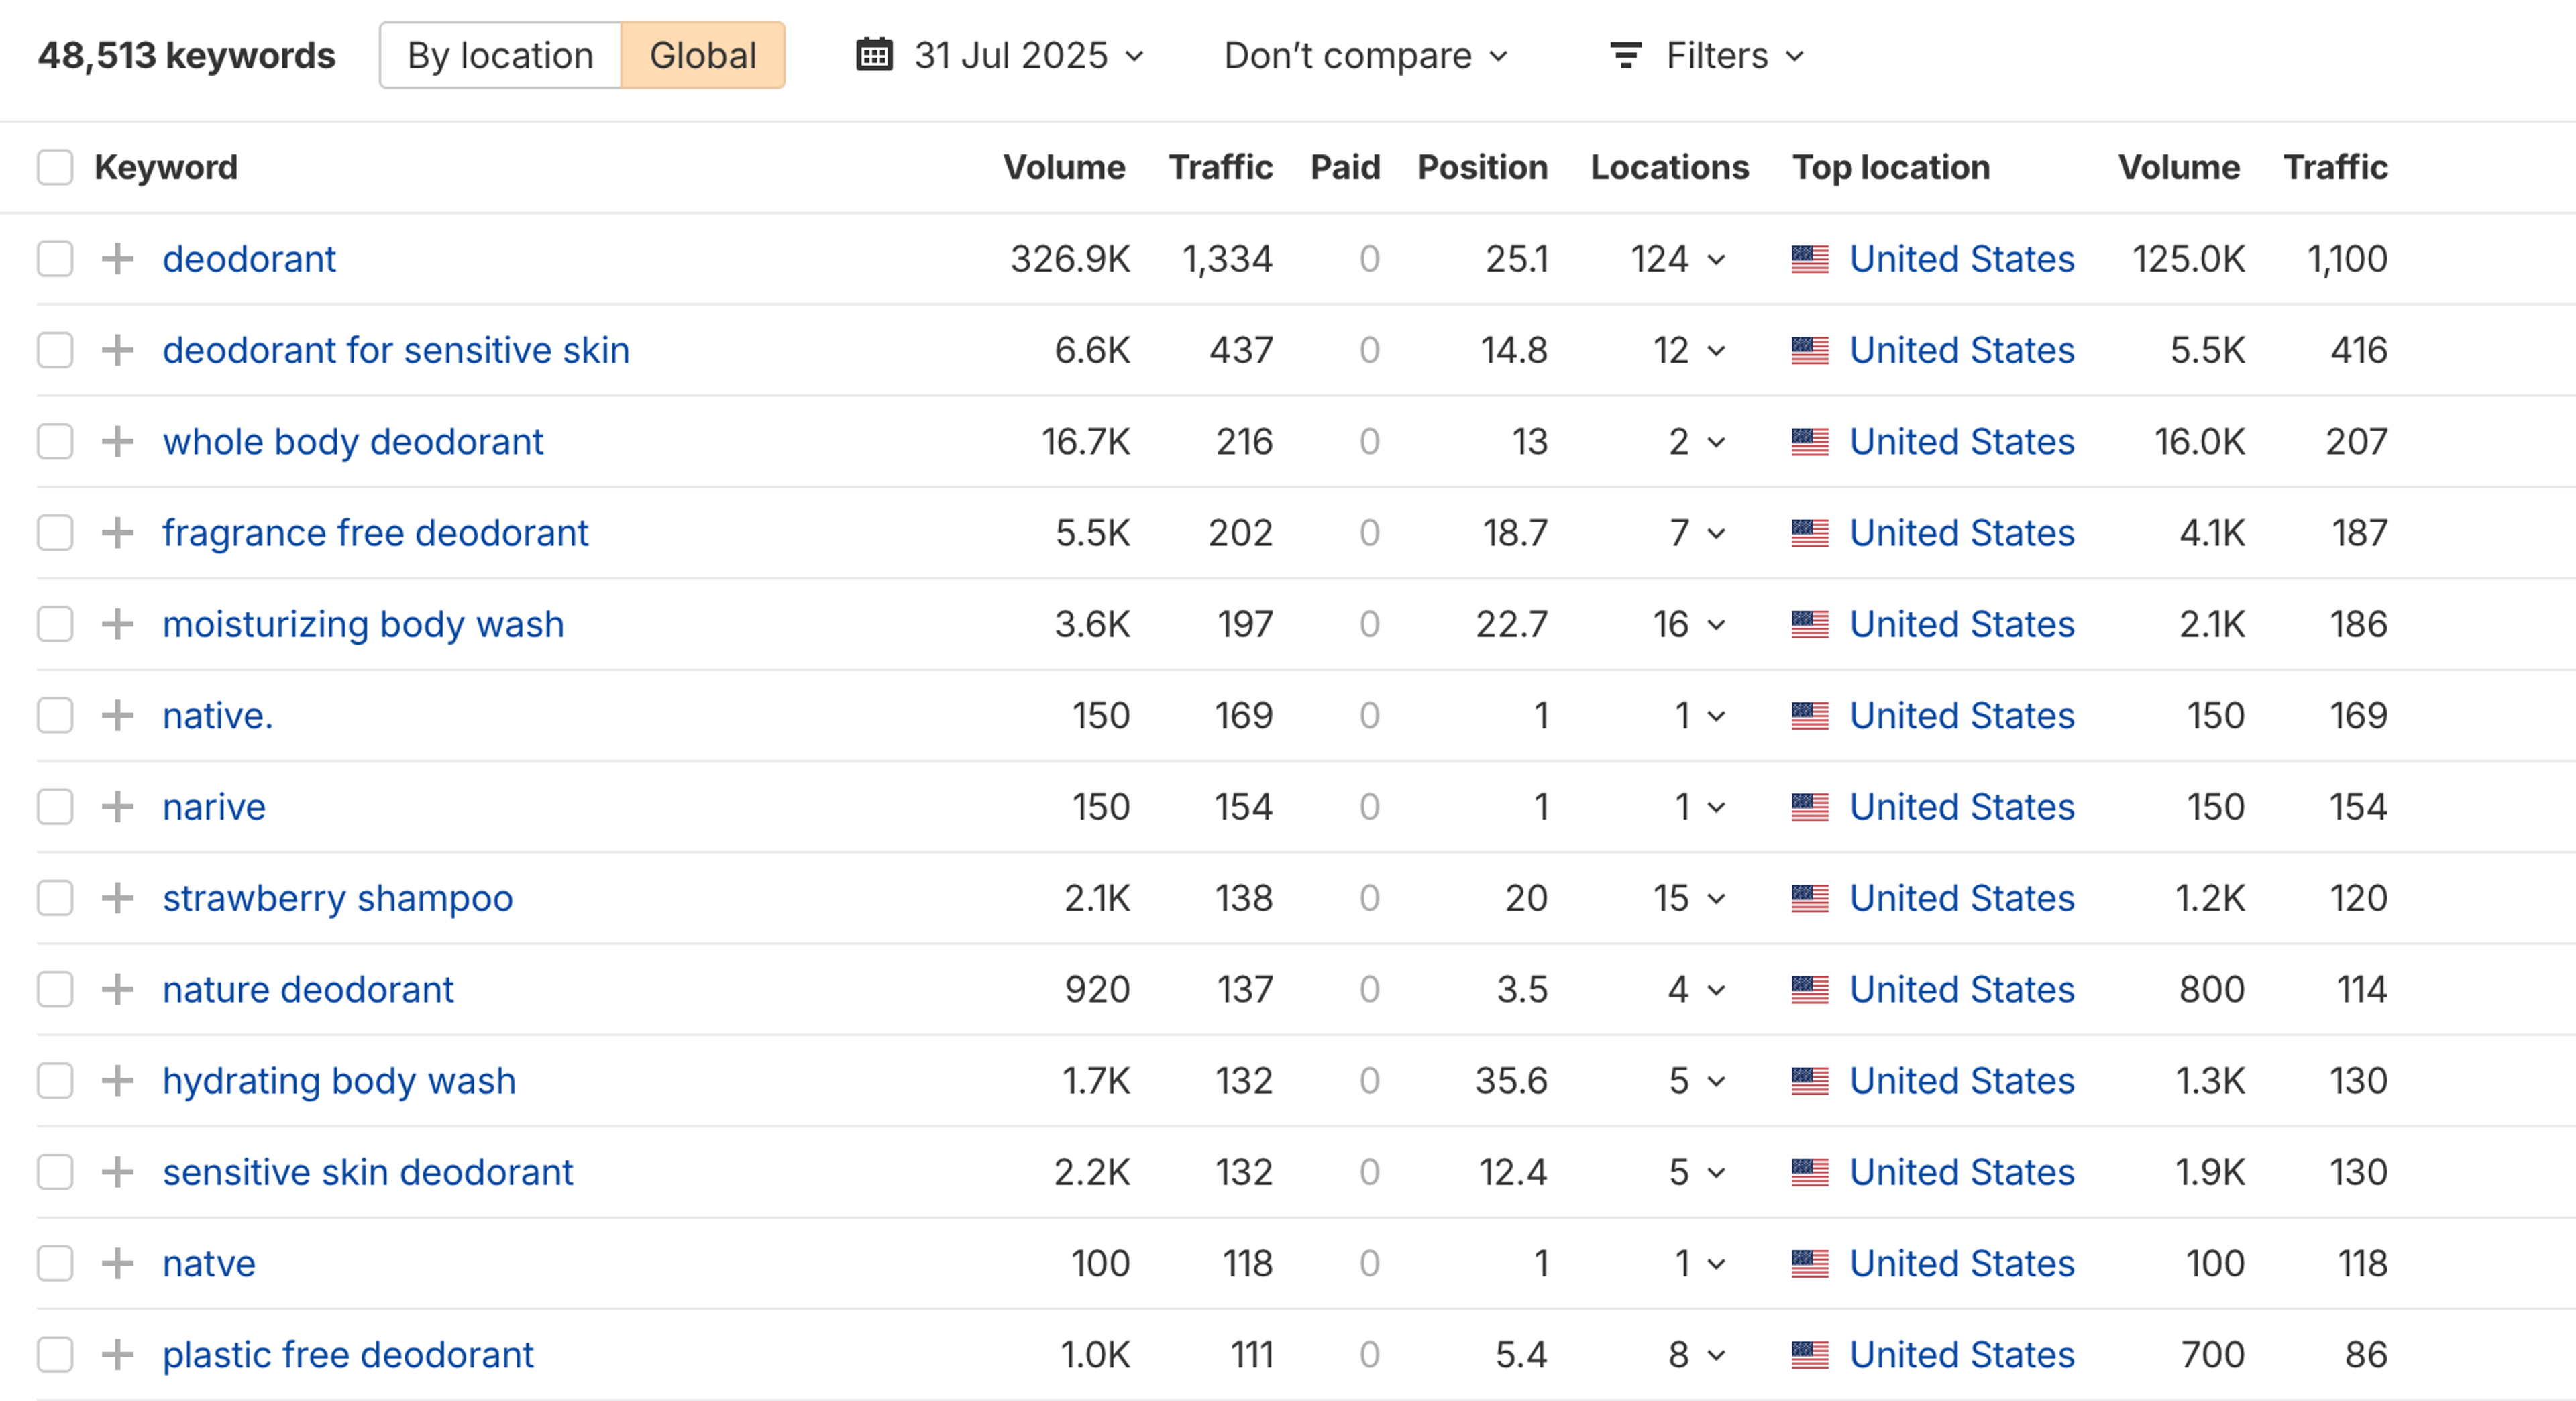Click the Filters funnel icon
This screenshot has width=2576, height=1401.
tap(1626, 55)
